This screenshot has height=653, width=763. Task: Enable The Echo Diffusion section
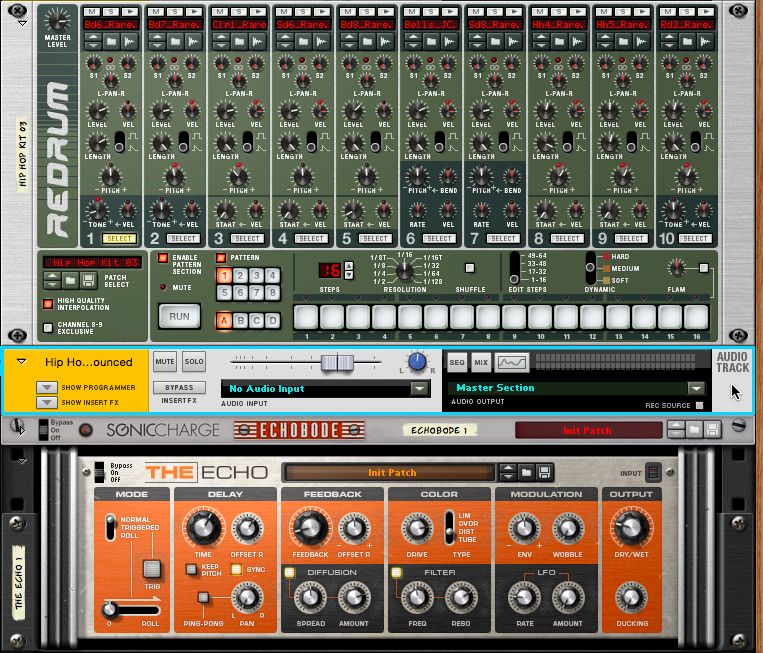pos(289,572)
